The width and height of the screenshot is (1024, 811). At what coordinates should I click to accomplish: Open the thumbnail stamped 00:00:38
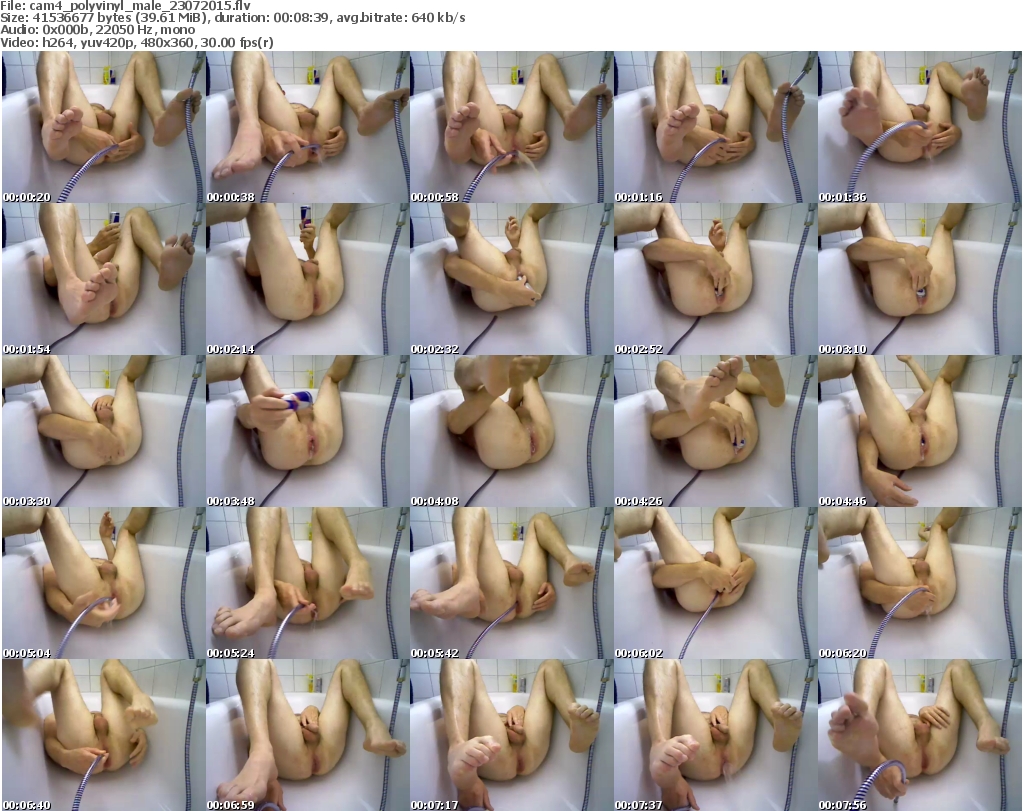308,127
